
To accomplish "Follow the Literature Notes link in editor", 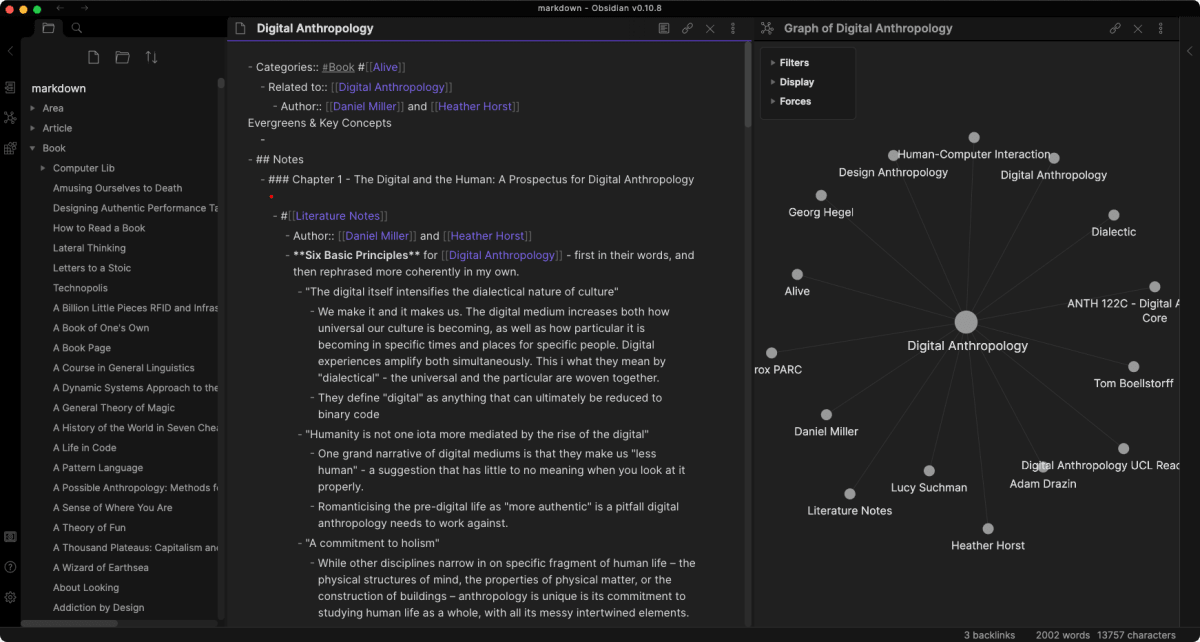I will 339,216.
